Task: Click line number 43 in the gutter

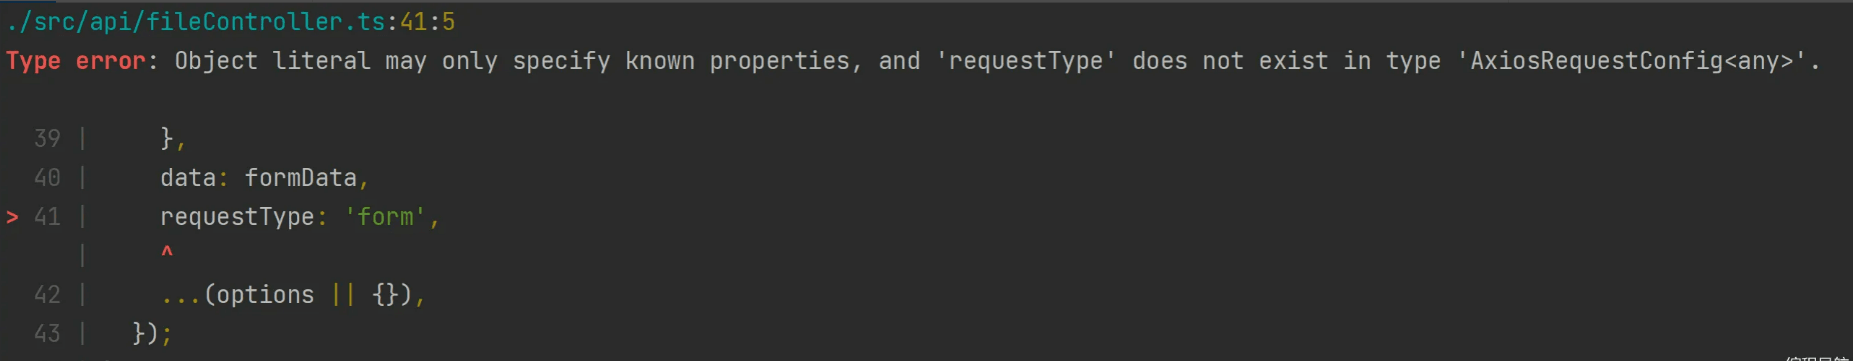Action: point(47,334)
